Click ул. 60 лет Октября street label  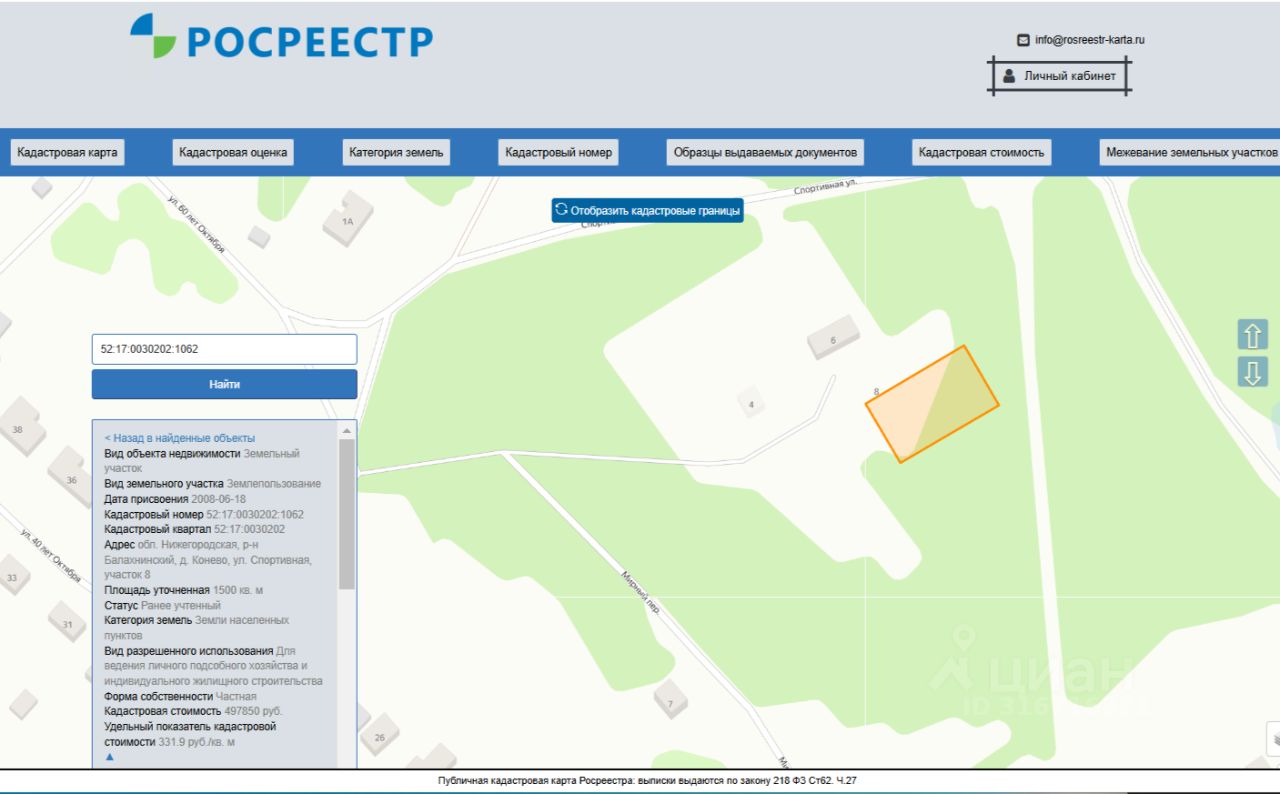click(196, 225)
